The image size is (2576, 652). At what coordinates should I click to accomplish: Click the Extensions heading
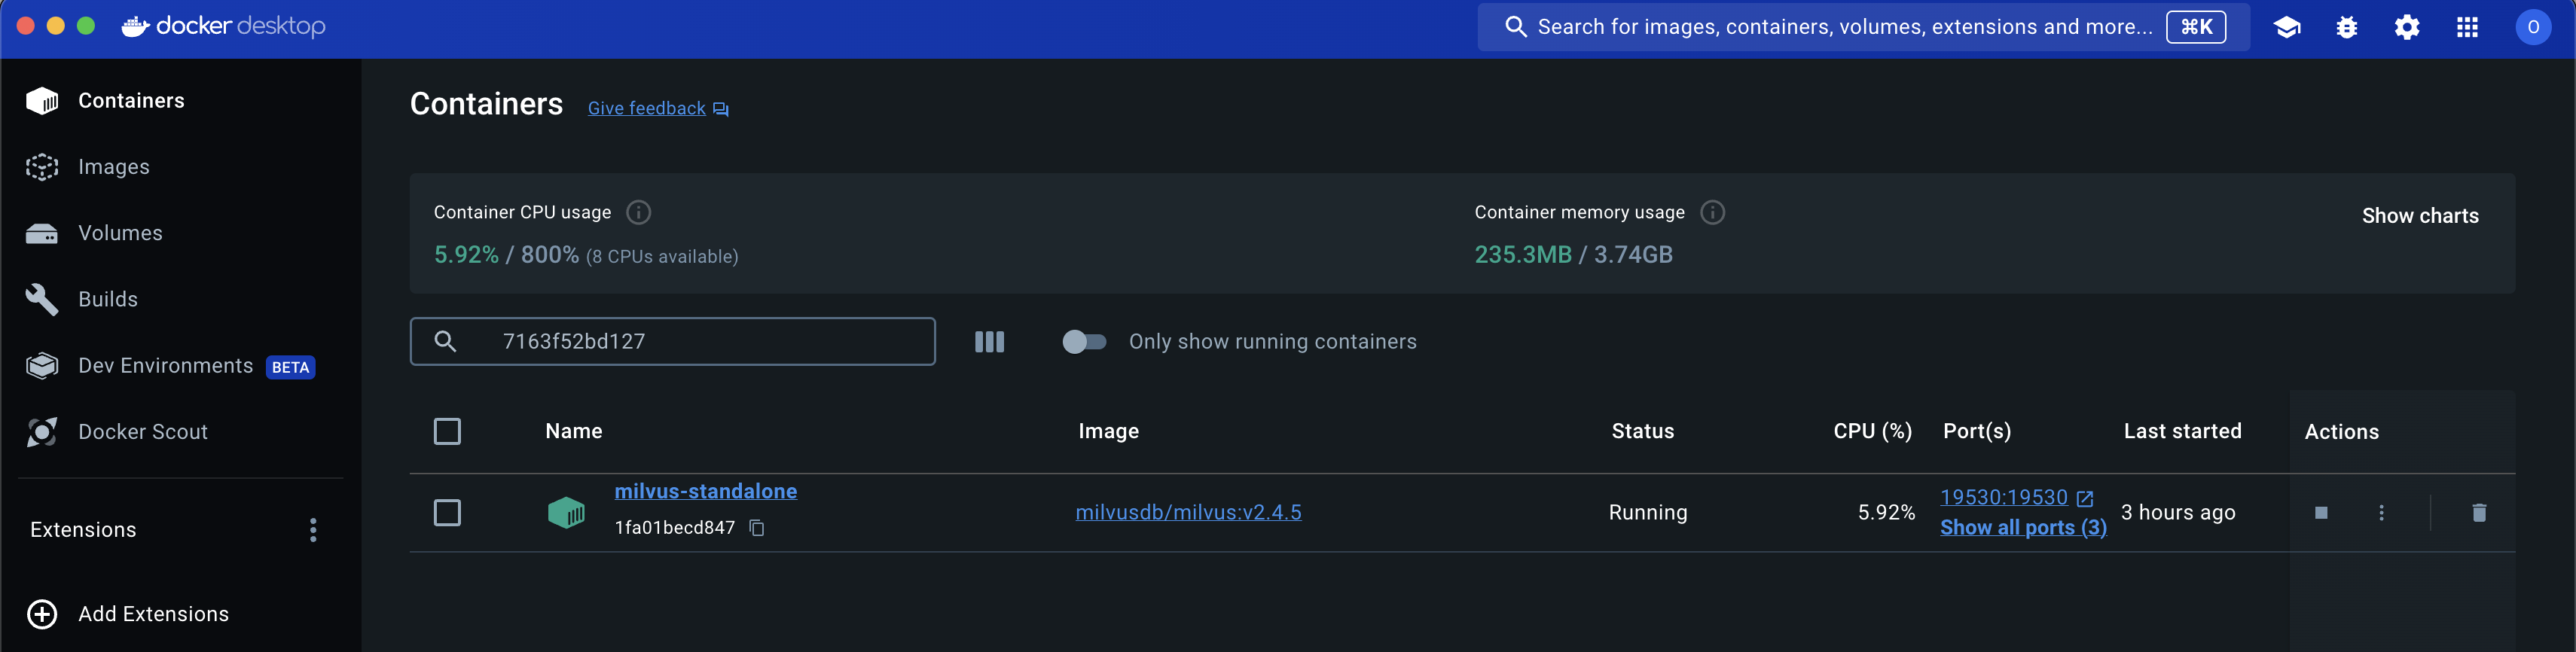(83, 530)
